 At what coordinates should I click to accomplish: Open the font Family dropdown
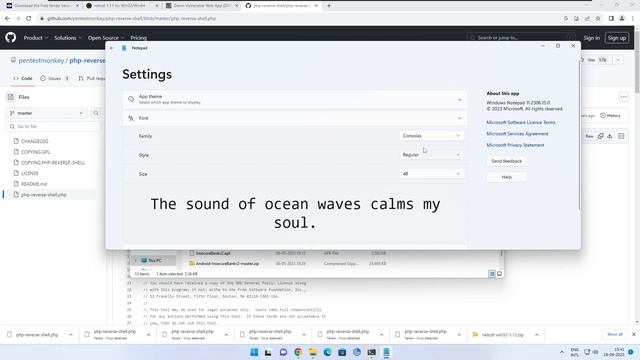point(431,136)
